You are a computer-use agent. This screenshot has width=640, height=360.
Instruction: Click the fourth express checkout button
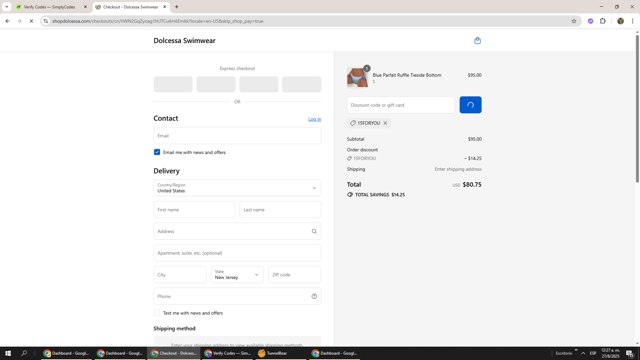pos(302,84)
